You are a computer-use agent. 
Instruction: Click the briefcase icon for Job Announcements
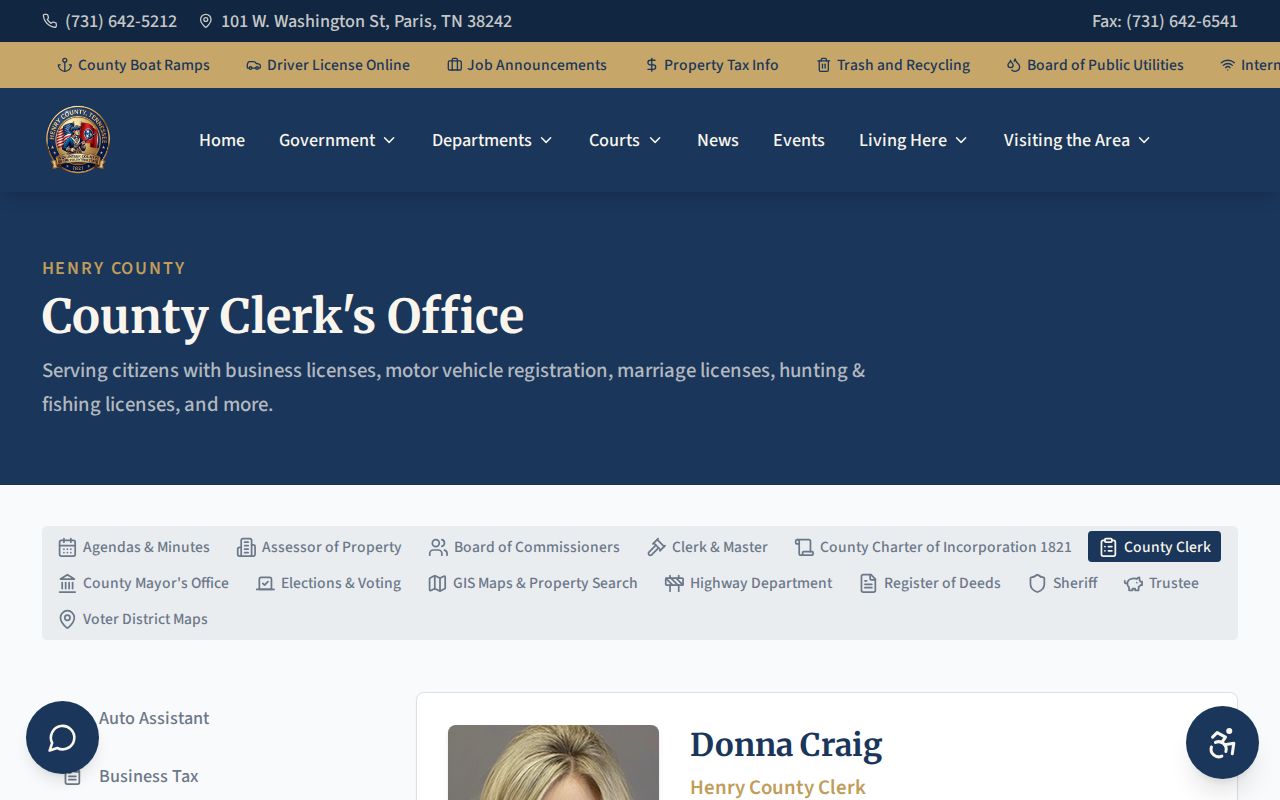(x=454, y=65)
